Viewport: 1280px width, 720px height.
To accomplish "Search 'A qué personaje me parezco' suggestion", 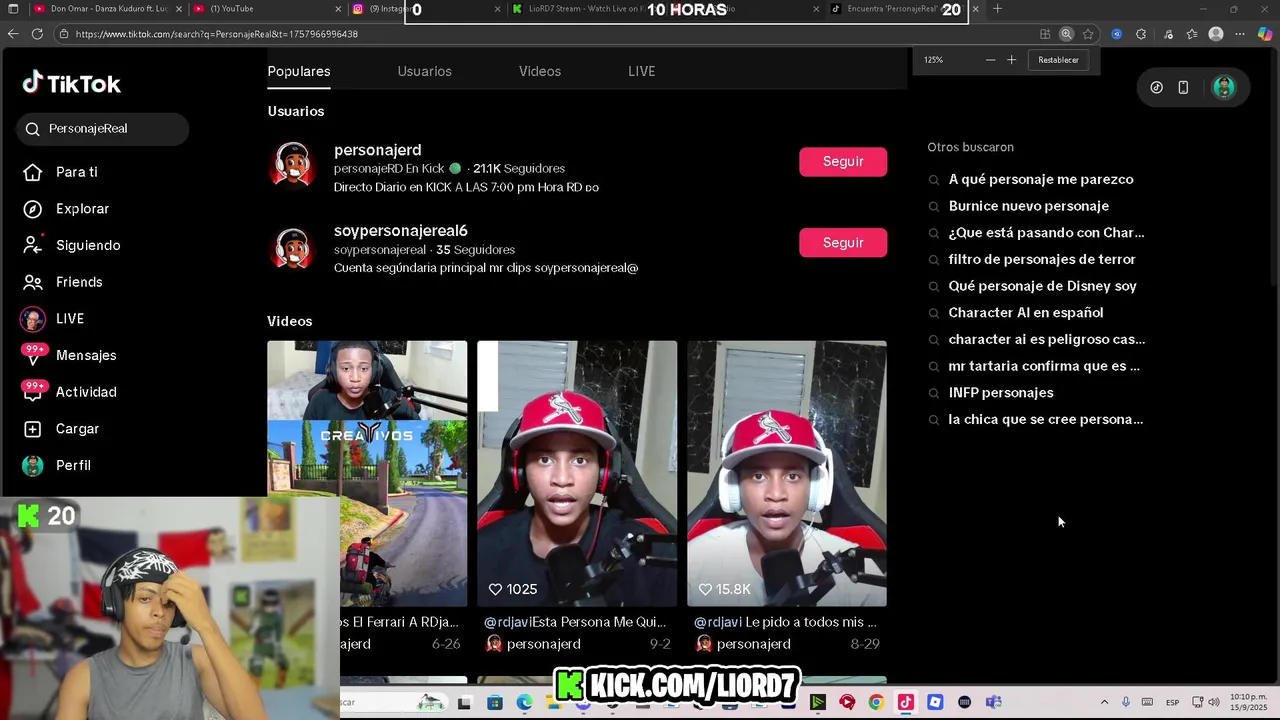I will [1041, 180].
